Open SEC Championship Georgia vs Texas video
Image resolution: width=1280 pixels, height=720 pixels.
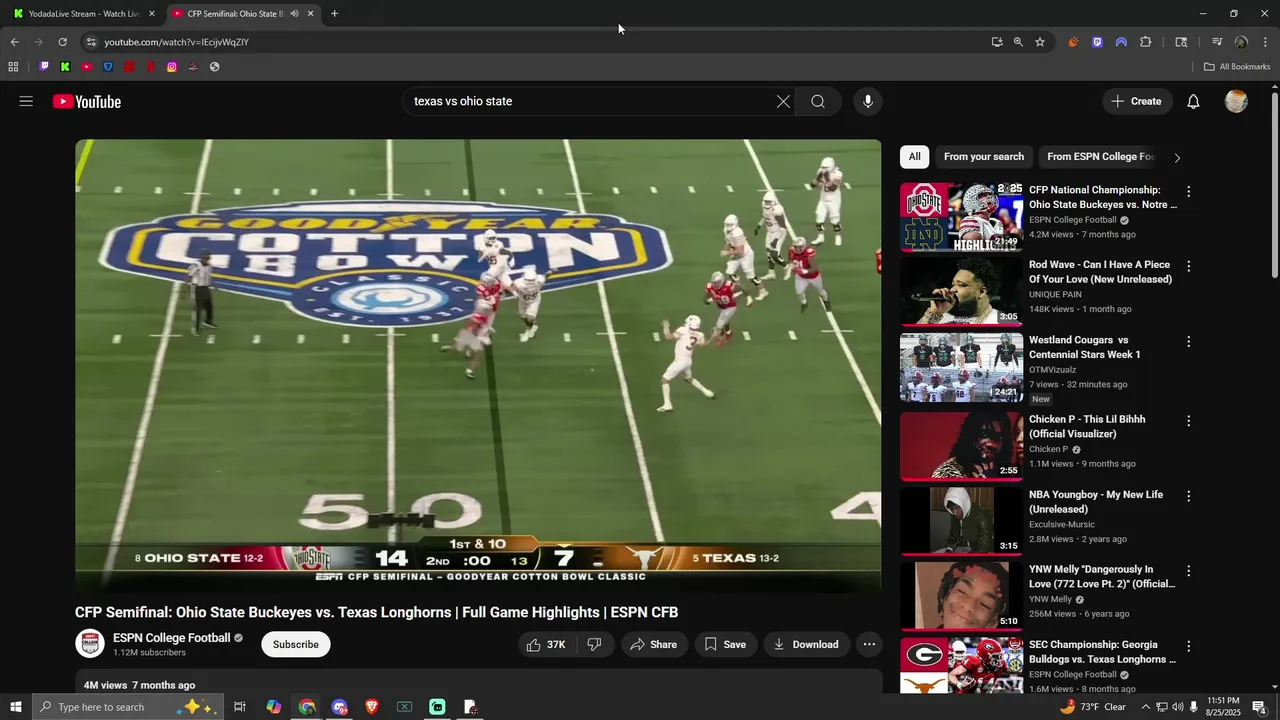961,666
